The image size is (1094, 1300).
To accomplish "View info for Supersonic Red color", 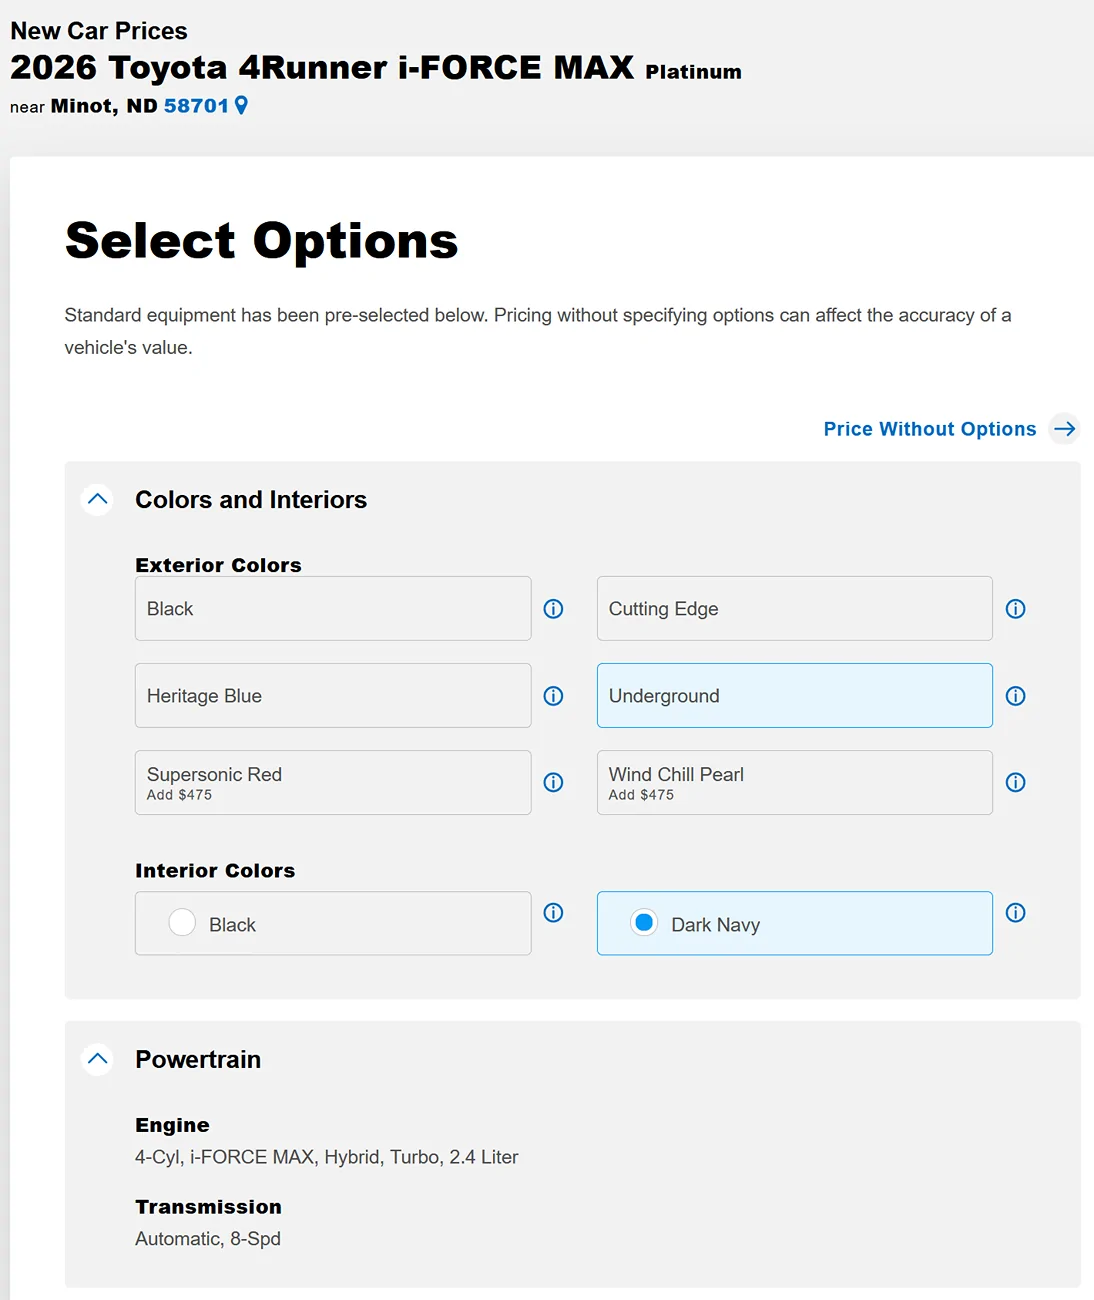I will coord(553,782).
